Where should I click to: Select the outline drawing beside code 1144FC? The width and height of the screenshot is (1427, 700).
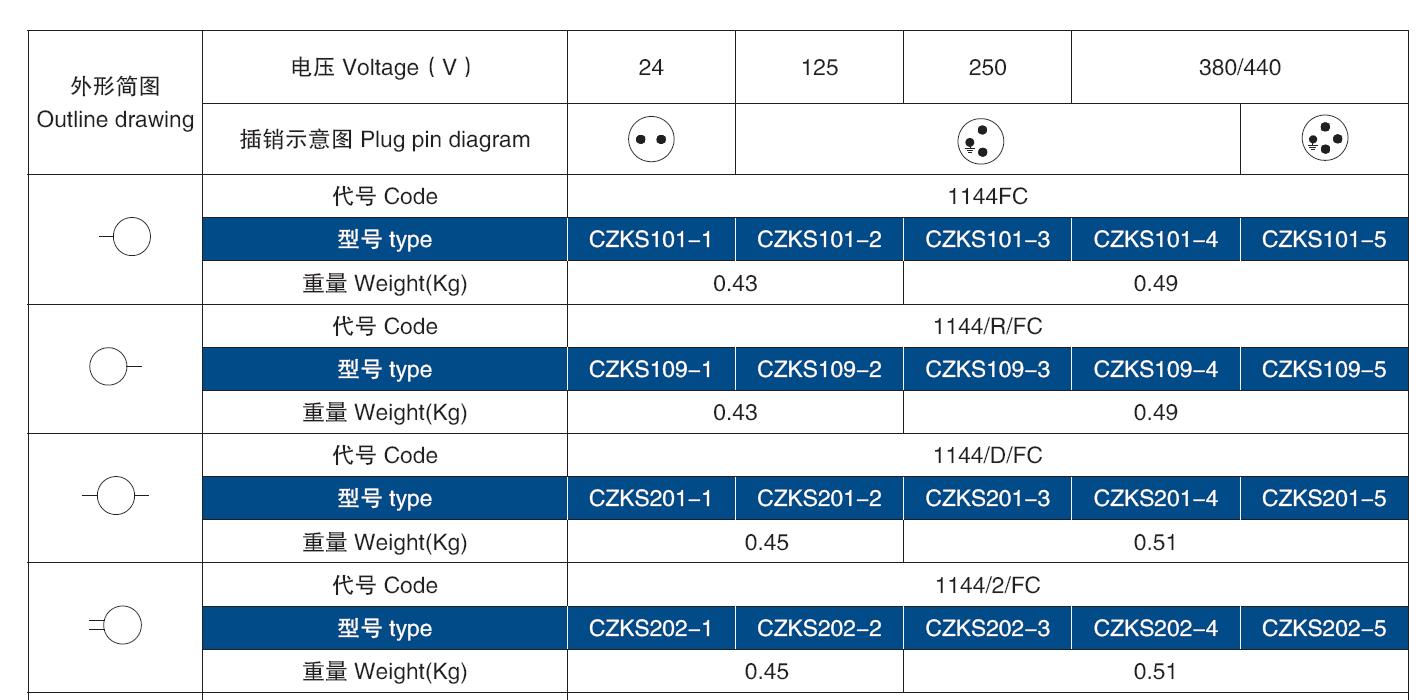point(127,238)
